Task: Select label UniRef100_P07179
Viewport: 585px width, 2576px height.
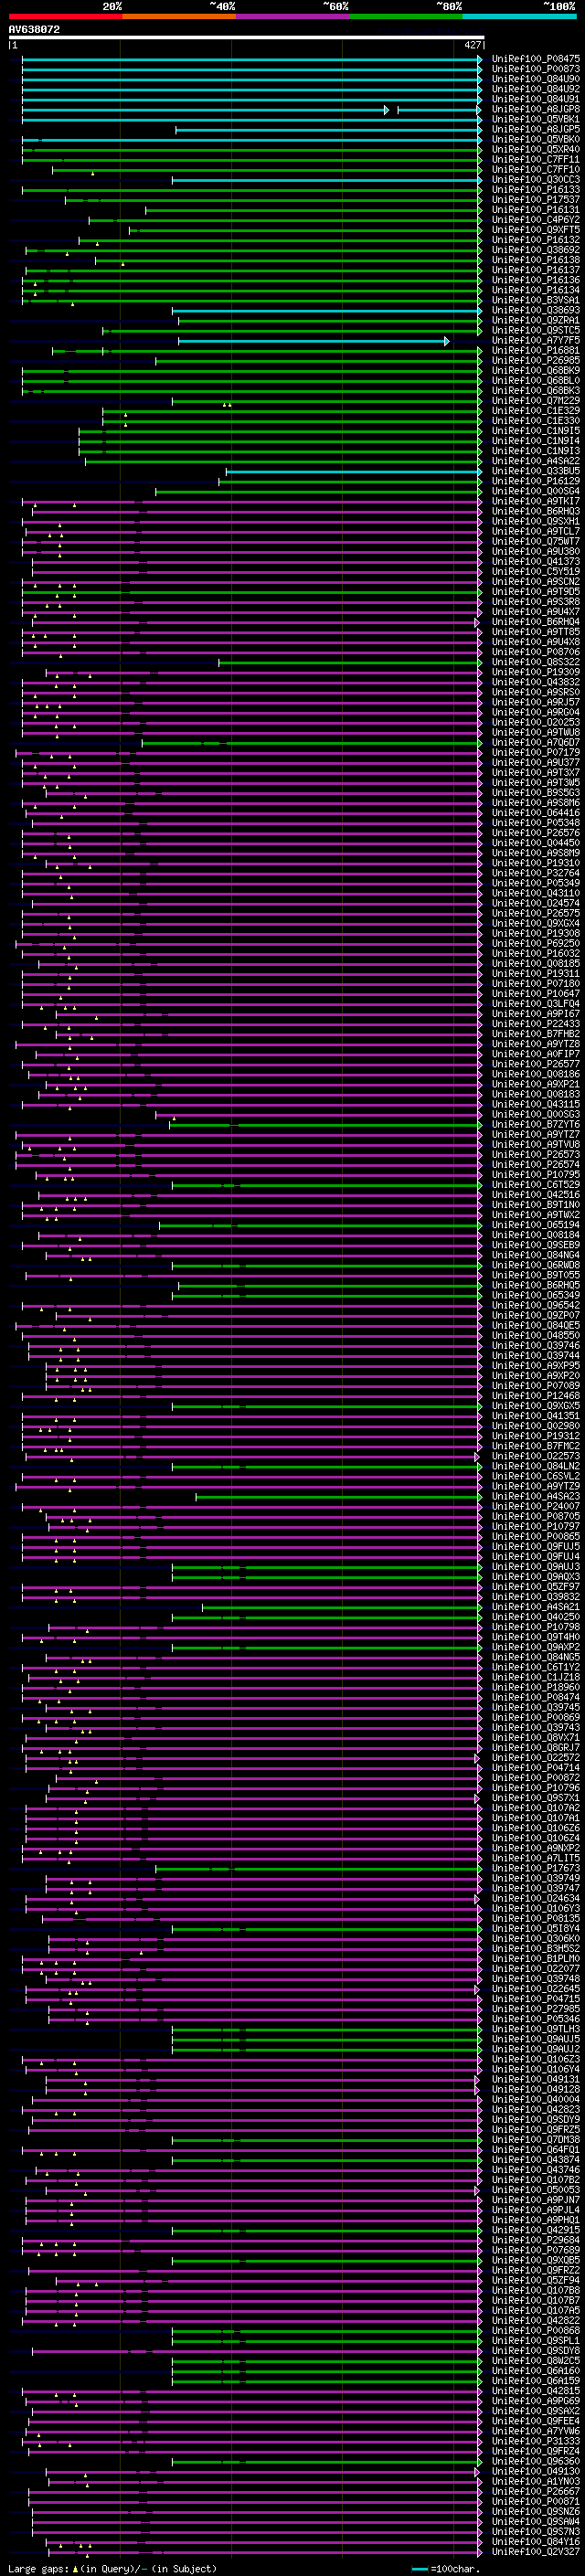Action: coord(536,752)
